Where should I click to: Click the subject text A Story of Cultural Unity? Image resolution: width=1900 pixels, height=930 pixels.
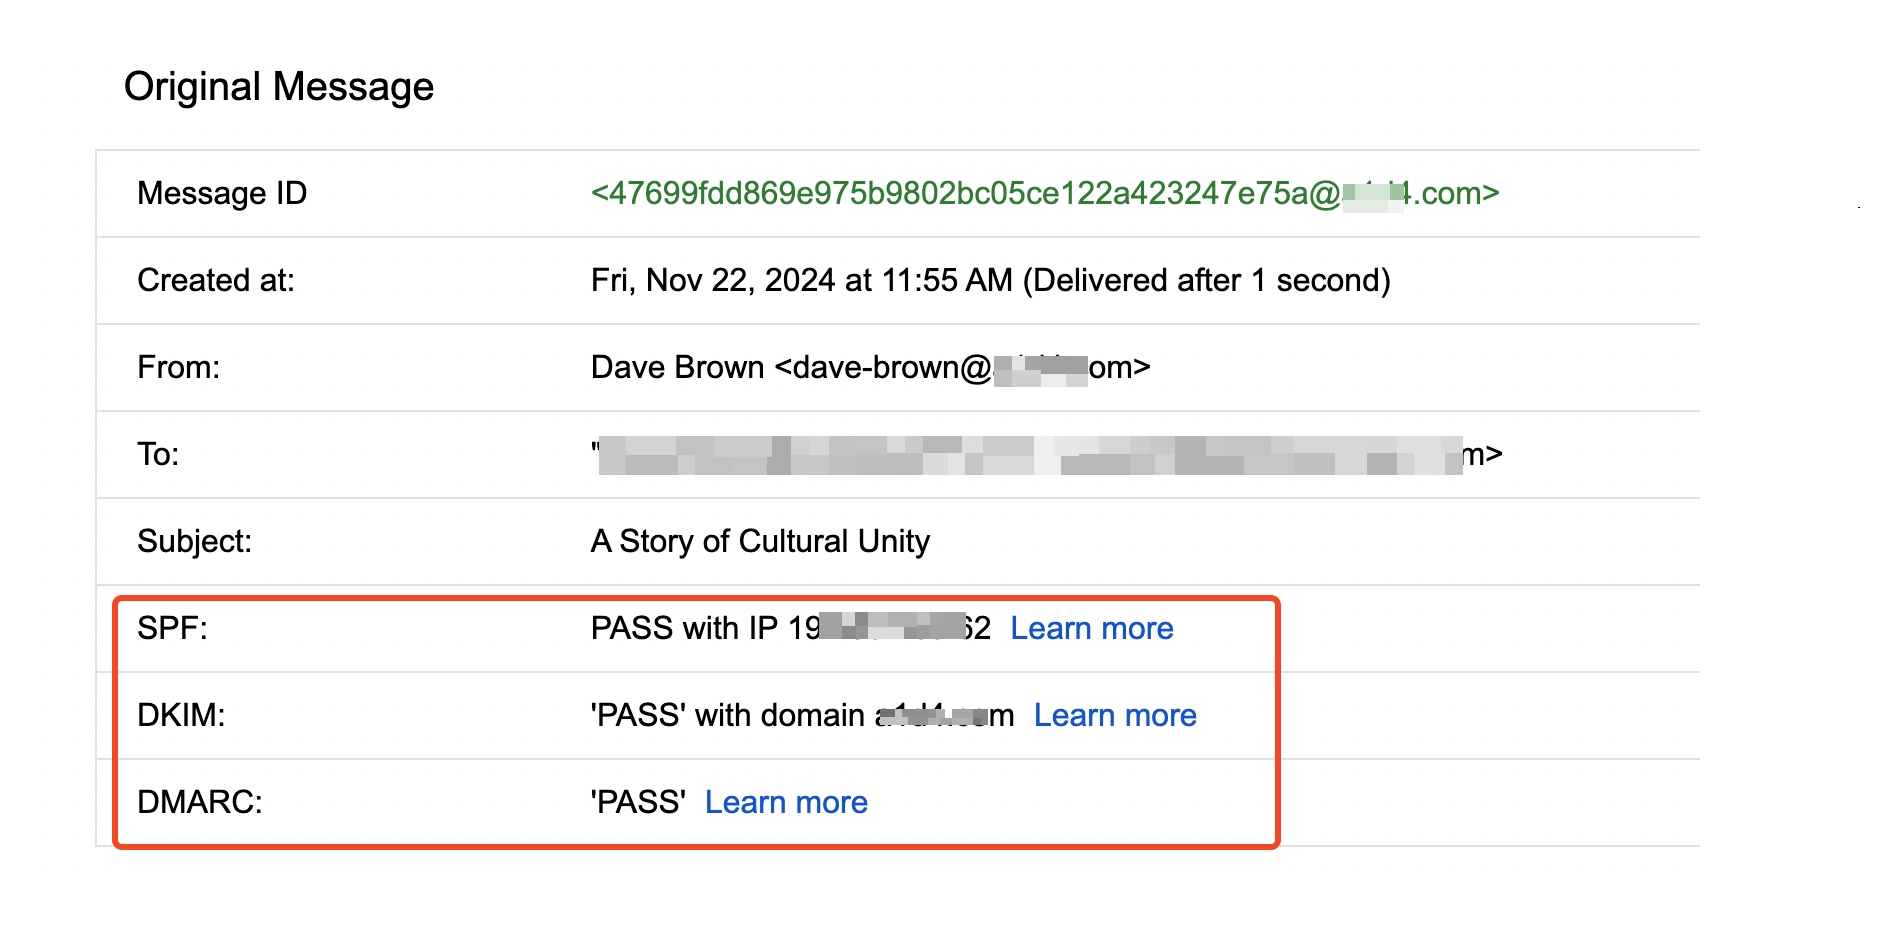pyautogui.click(x=760, y=541)
